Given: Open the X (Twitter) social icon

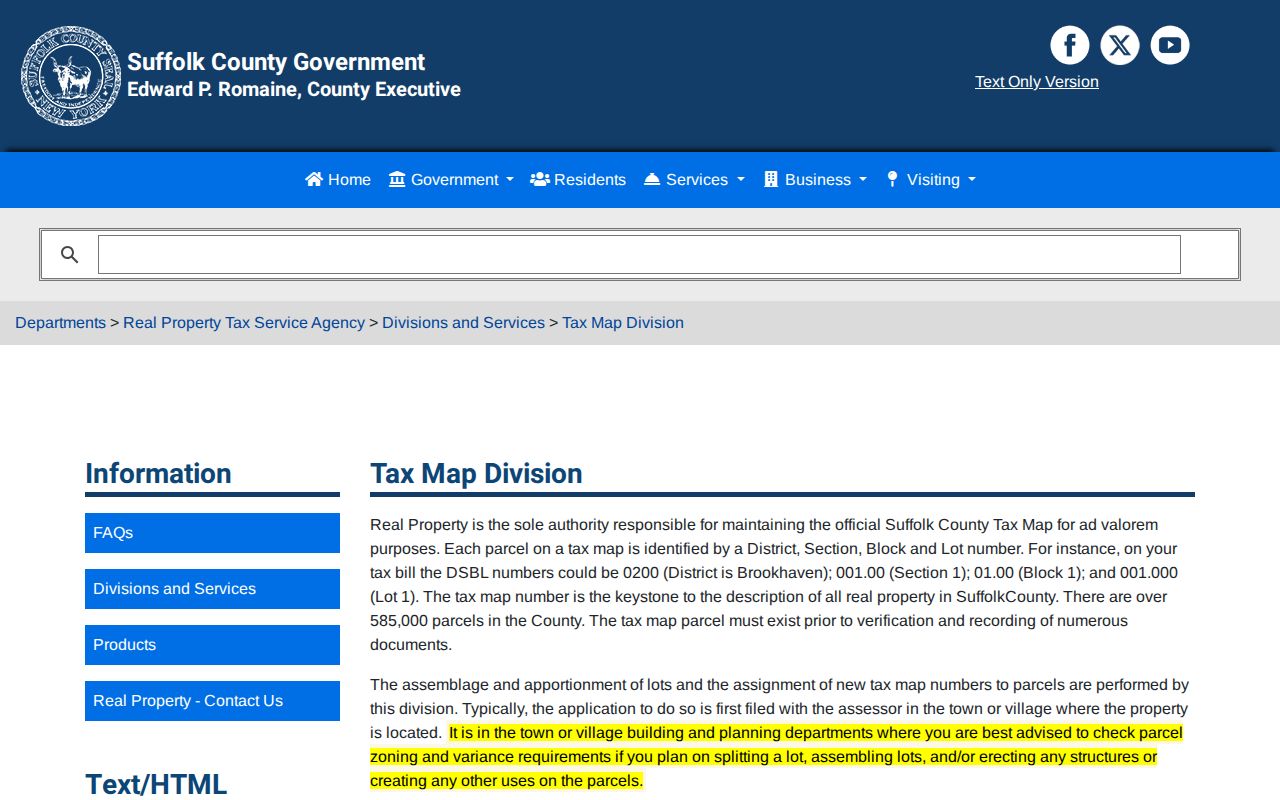Looking at the screenshot, I should (x=1119, y=45).
